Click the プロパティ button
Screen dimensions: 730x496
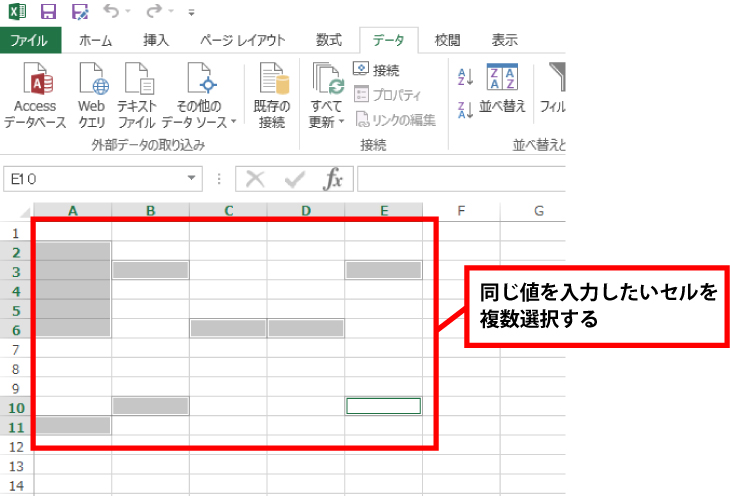tap(387, 95)
